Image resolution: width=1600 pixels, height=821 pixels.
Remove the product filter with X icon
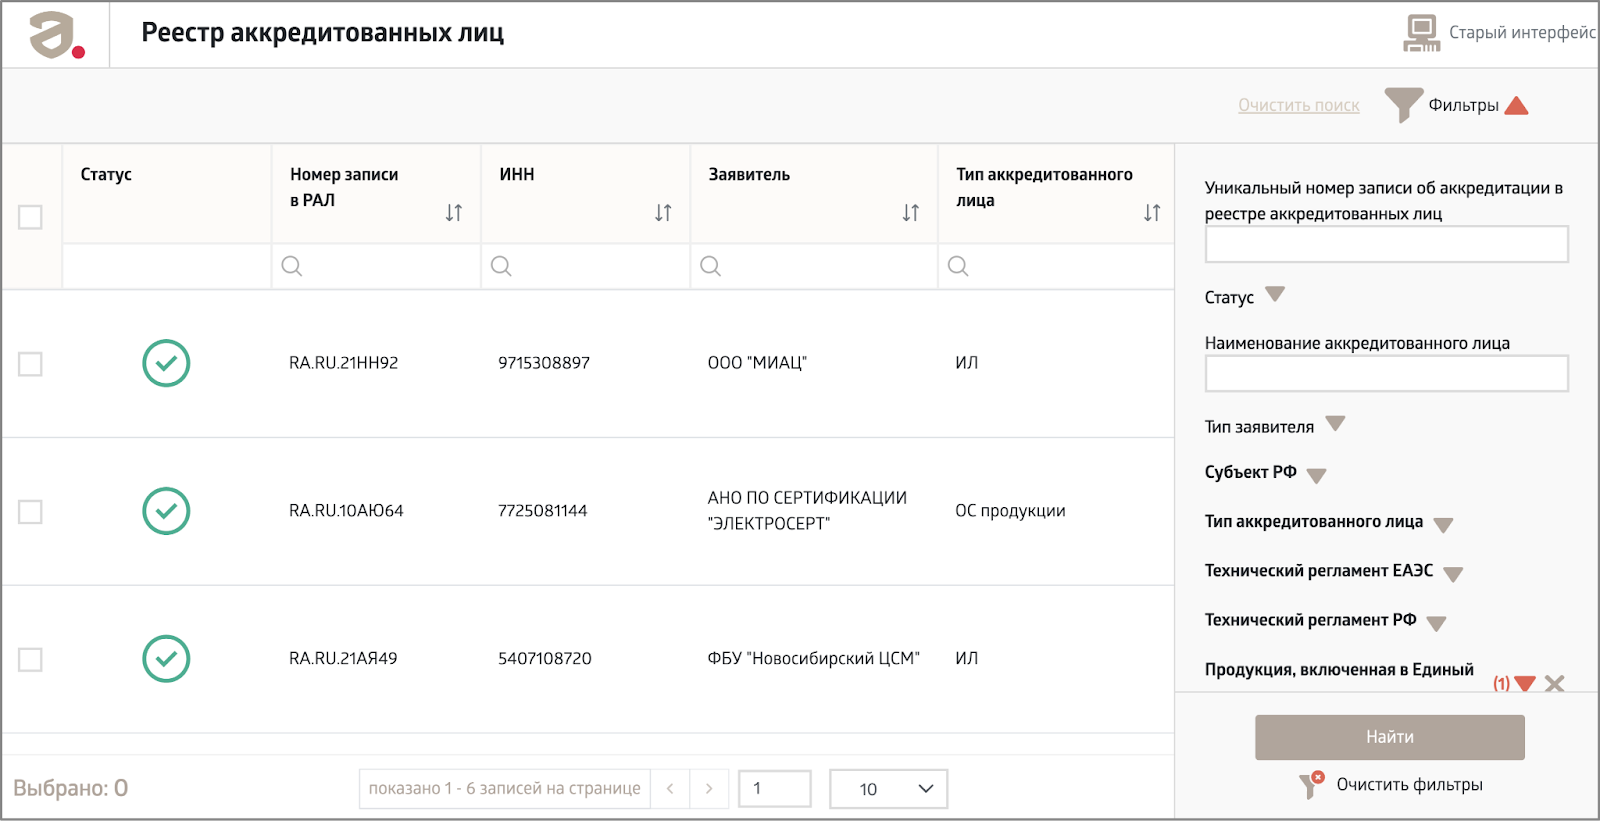[x=1554, y=684]
